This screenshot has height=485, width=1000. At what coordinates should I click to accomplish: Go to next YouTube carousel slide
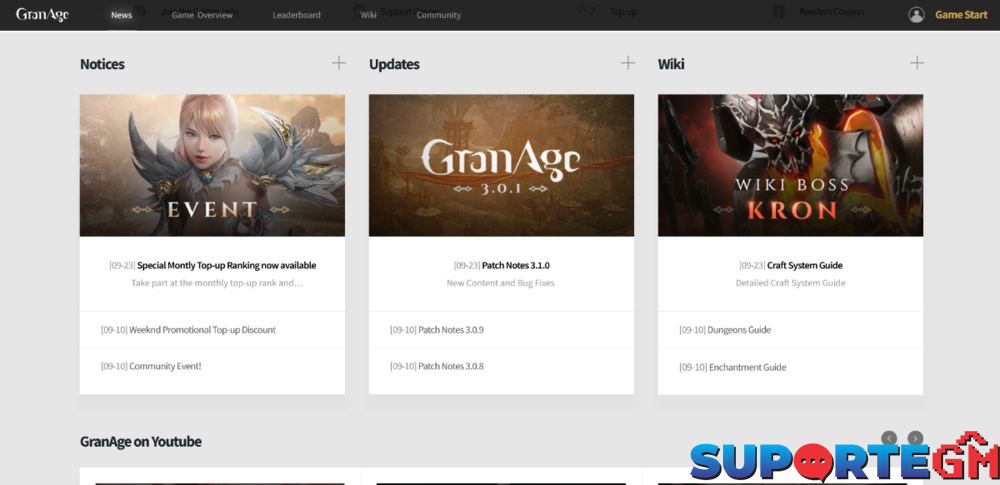click(915, 438)
